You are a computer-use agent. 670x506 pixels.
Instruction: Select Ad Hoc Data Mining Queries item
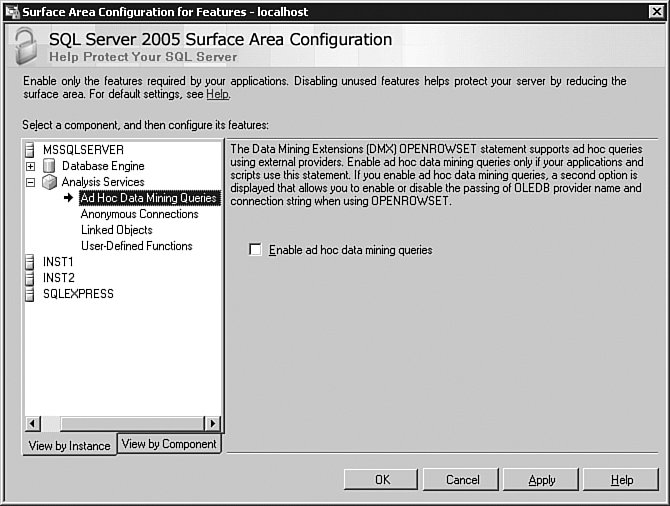click(150, 198)
